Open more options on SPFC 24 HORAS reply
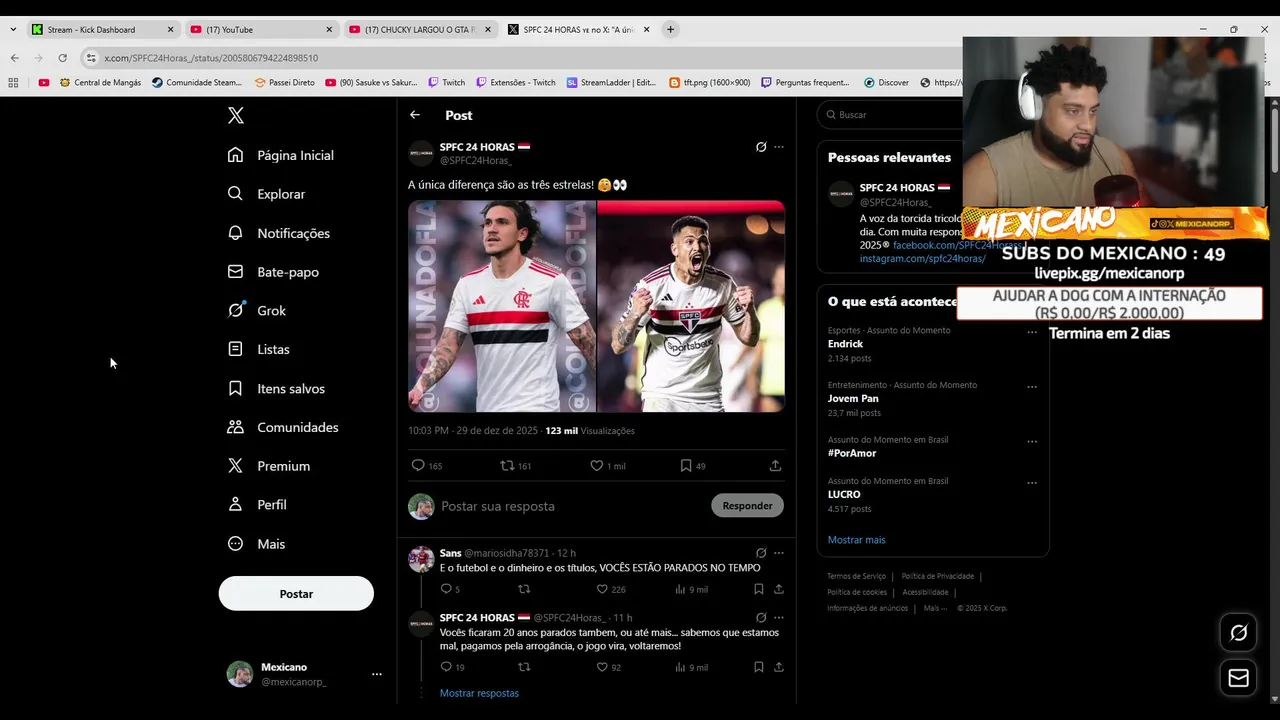 tap(779, 618)
